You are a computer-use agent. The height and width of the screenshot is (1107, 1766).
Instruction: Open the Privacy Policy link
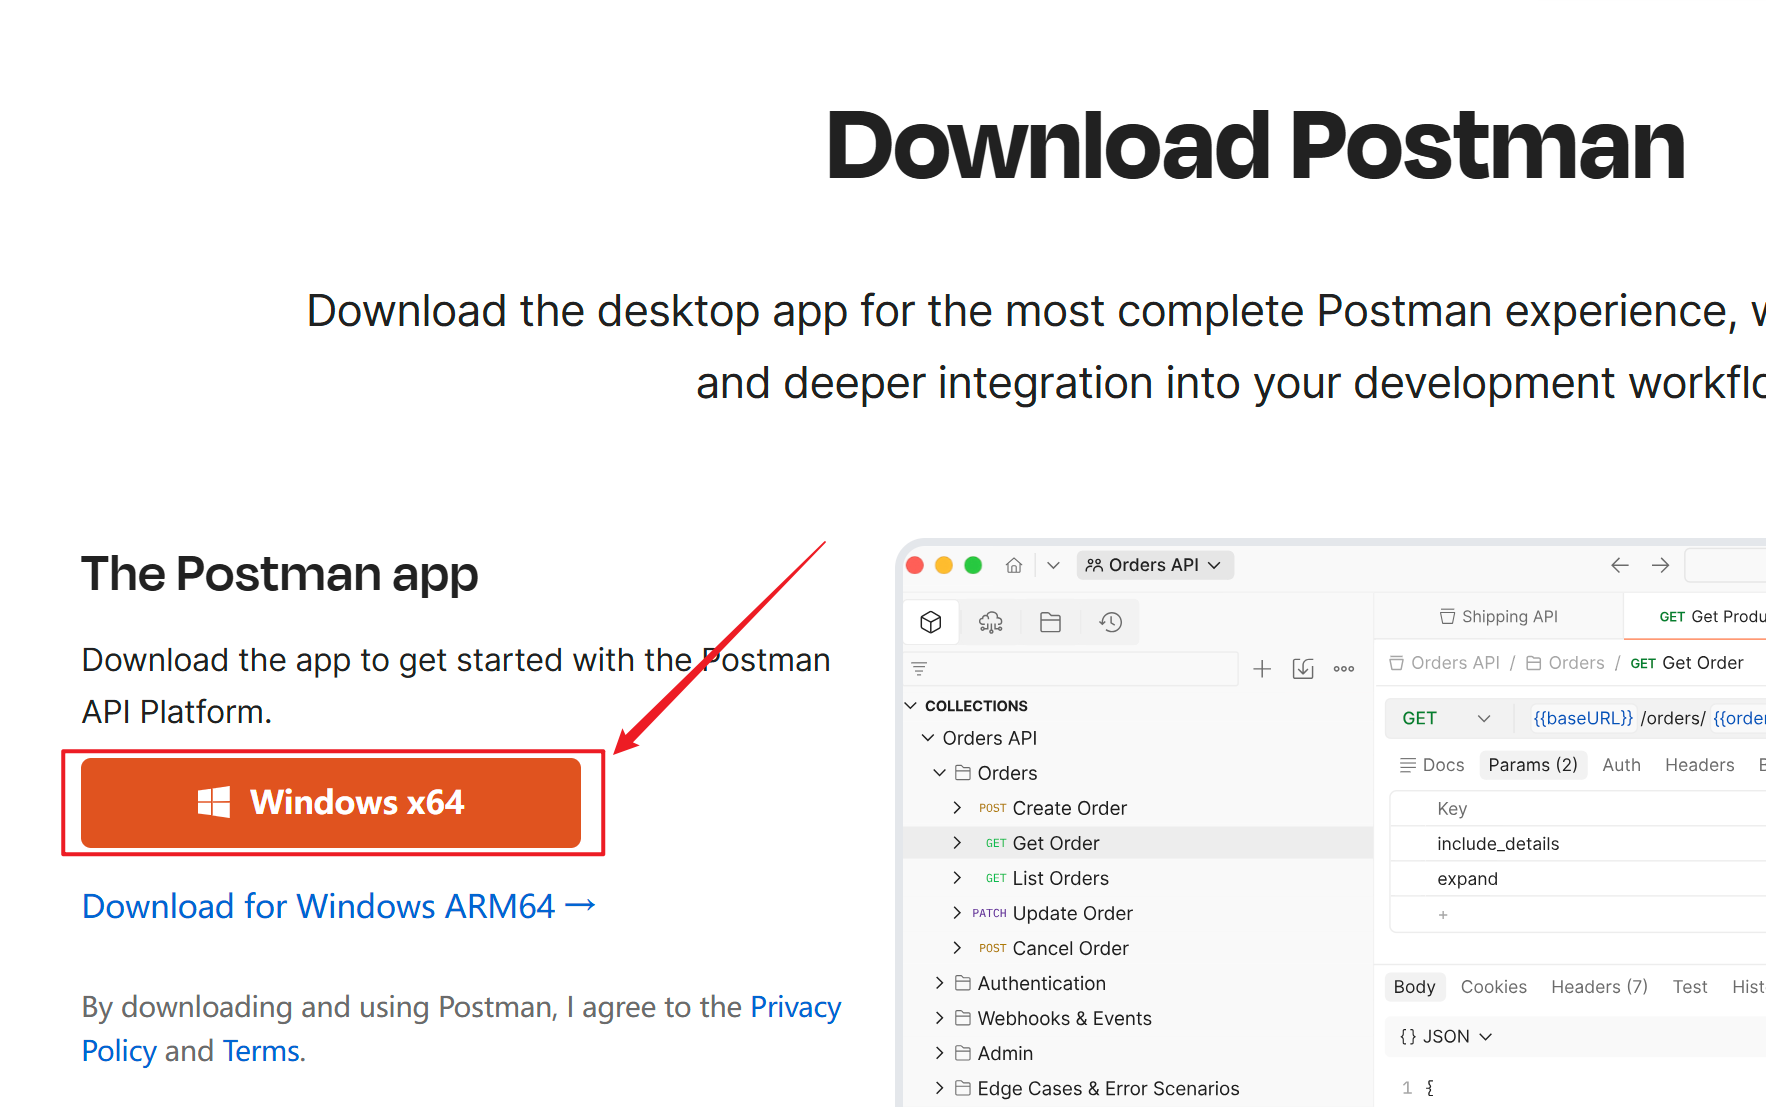461,1028
